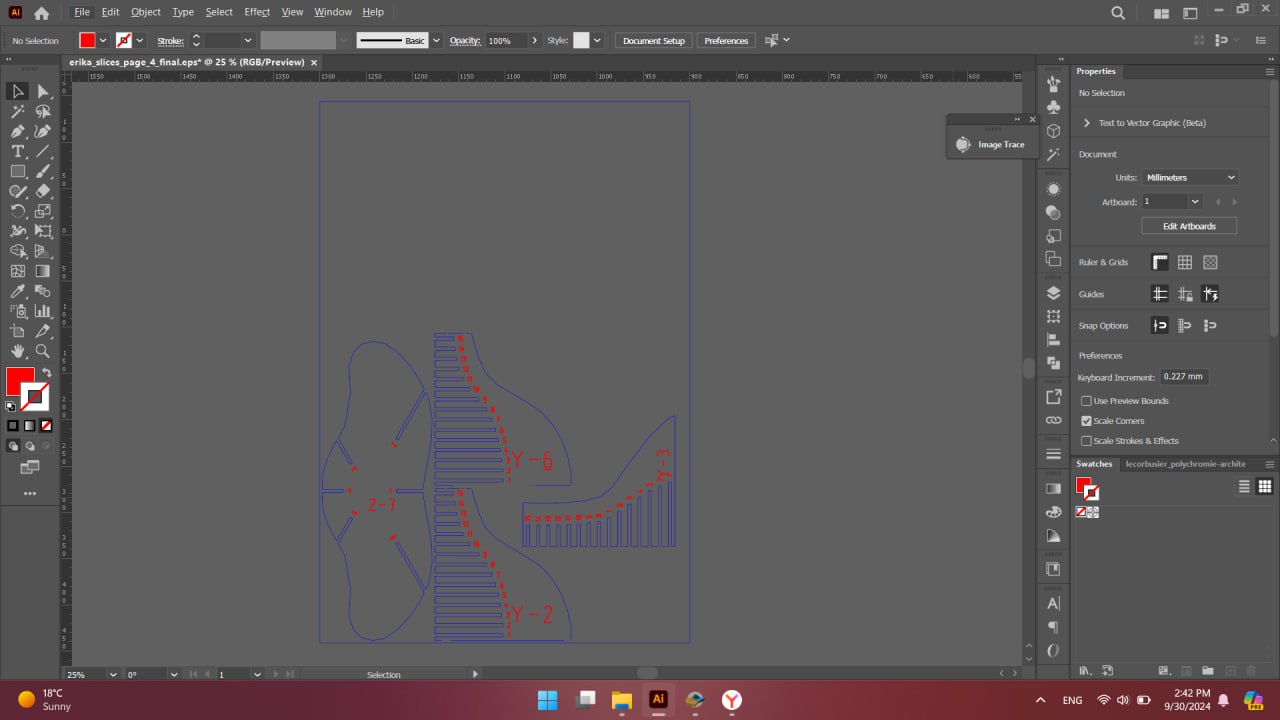
Task: Select the Rotate tool
Action: click(18, 211)
